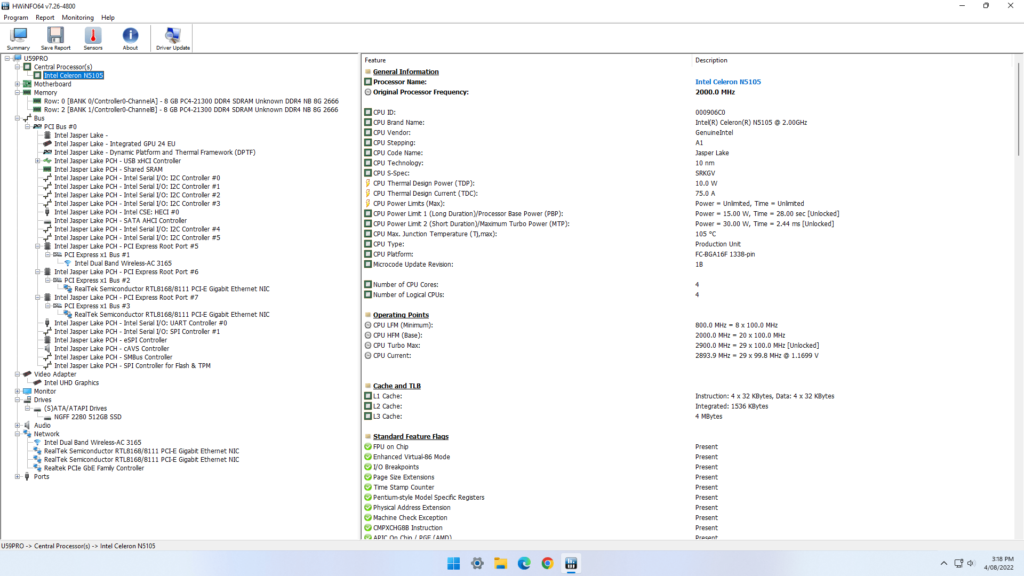Expand the Ports tree node
This screenshot has width=1024, height=576.
pos(16,476)
